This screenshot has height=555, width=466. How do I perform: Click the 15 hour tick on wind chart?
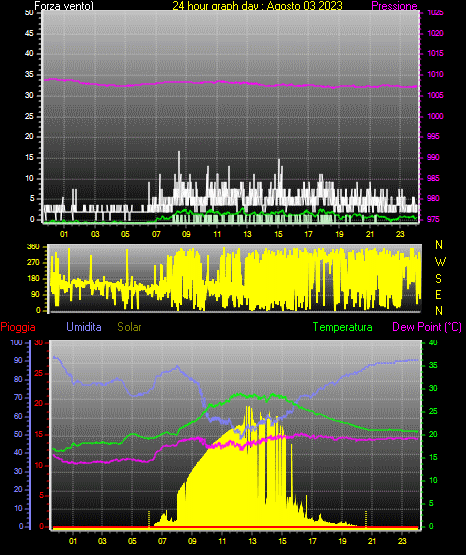[278, 234]
